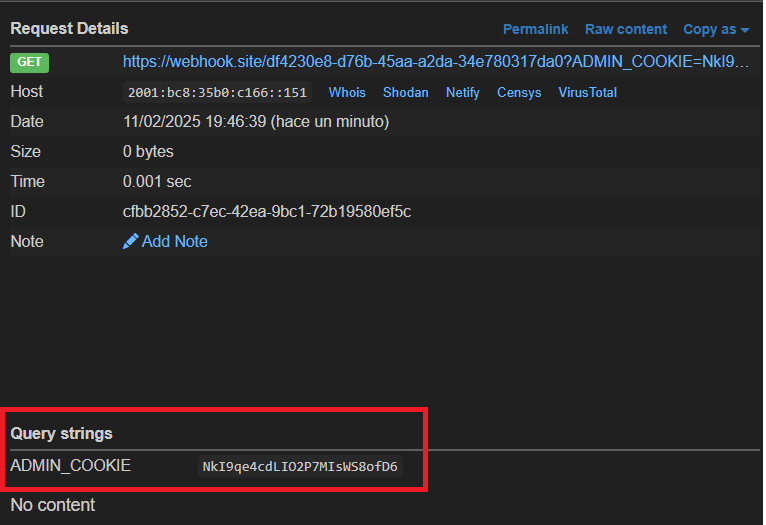Look up the host on Whois
This screenshot has height=525, width=766.
(347, 92)
